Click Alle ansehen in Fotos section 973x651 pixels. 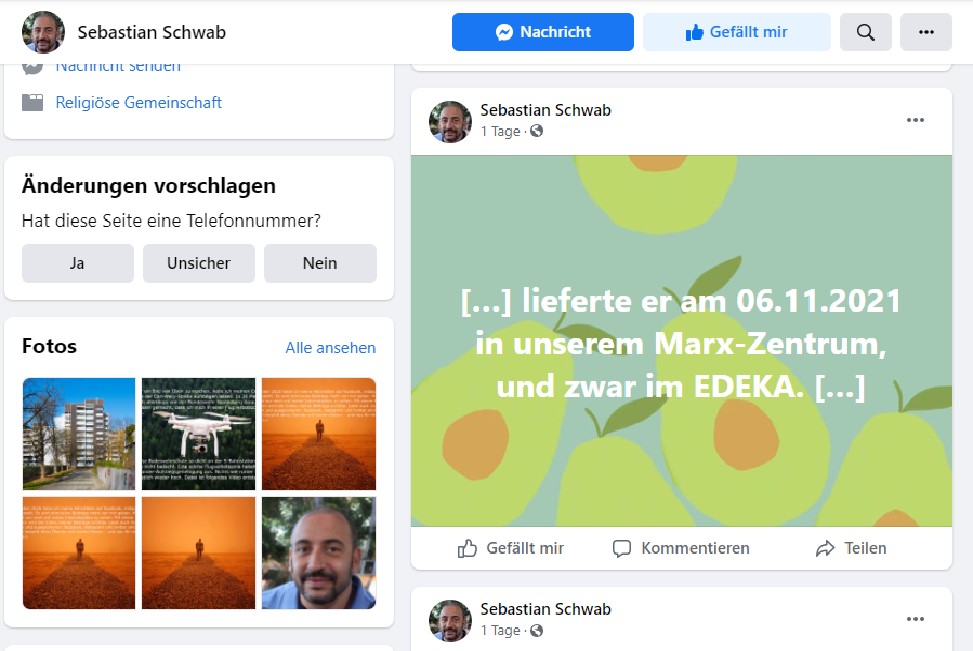(x=330, y=348)
